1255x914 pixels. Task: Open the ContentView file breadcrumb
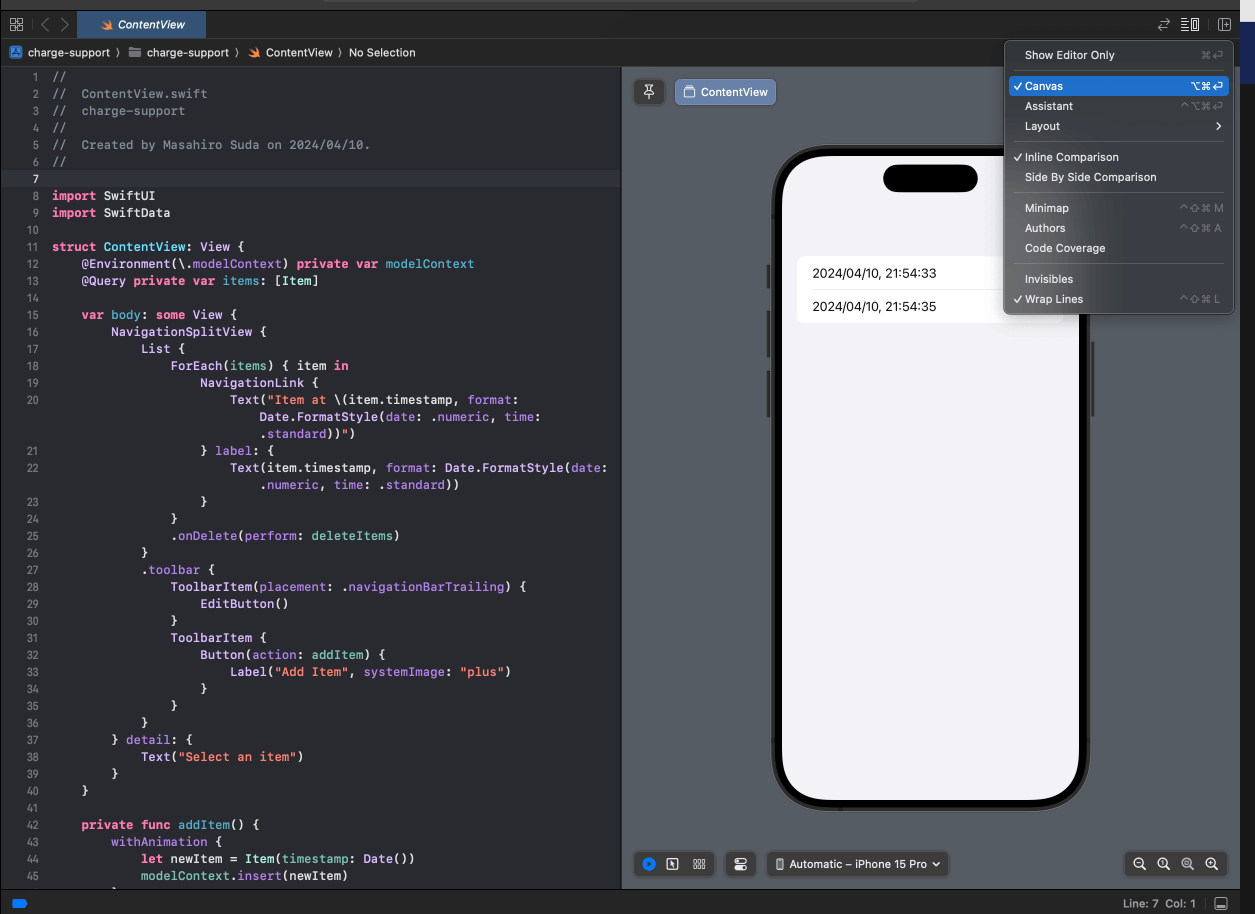point(290,52)
